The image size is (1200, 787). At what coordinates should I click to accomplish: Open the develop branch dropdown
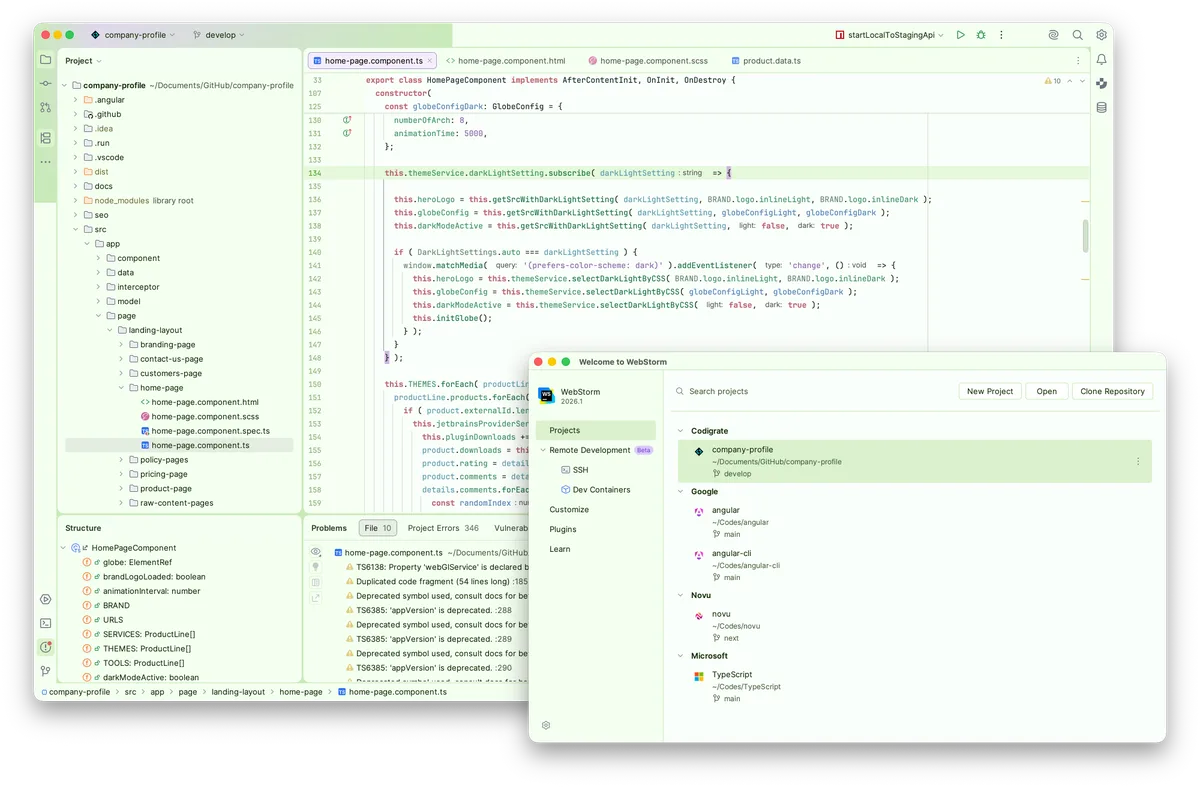click(218, 35)
